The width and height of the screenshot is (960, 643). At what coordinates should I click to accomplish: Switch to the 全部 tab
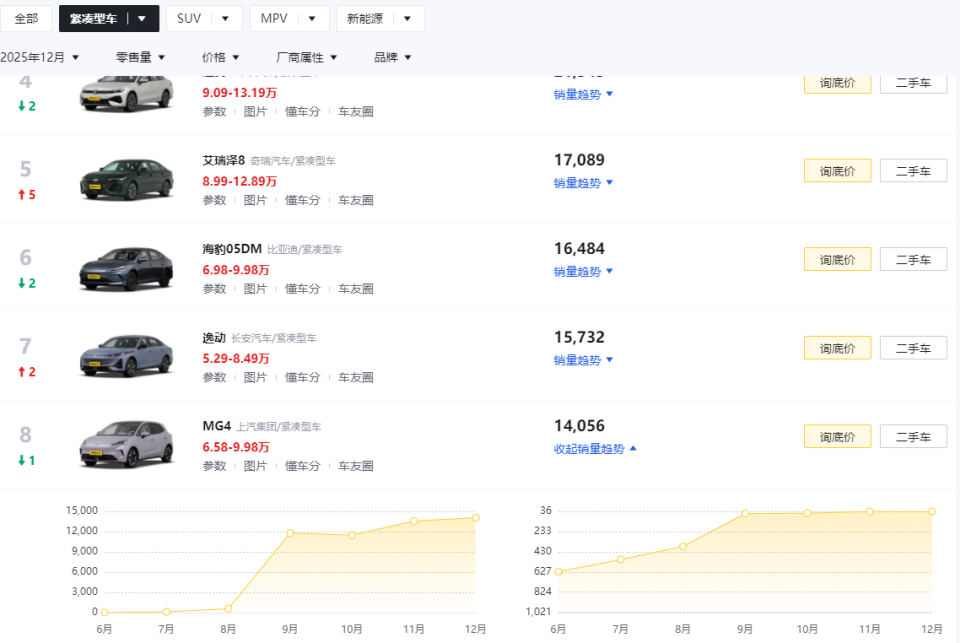pyautogui.click(x=26, y=17)
